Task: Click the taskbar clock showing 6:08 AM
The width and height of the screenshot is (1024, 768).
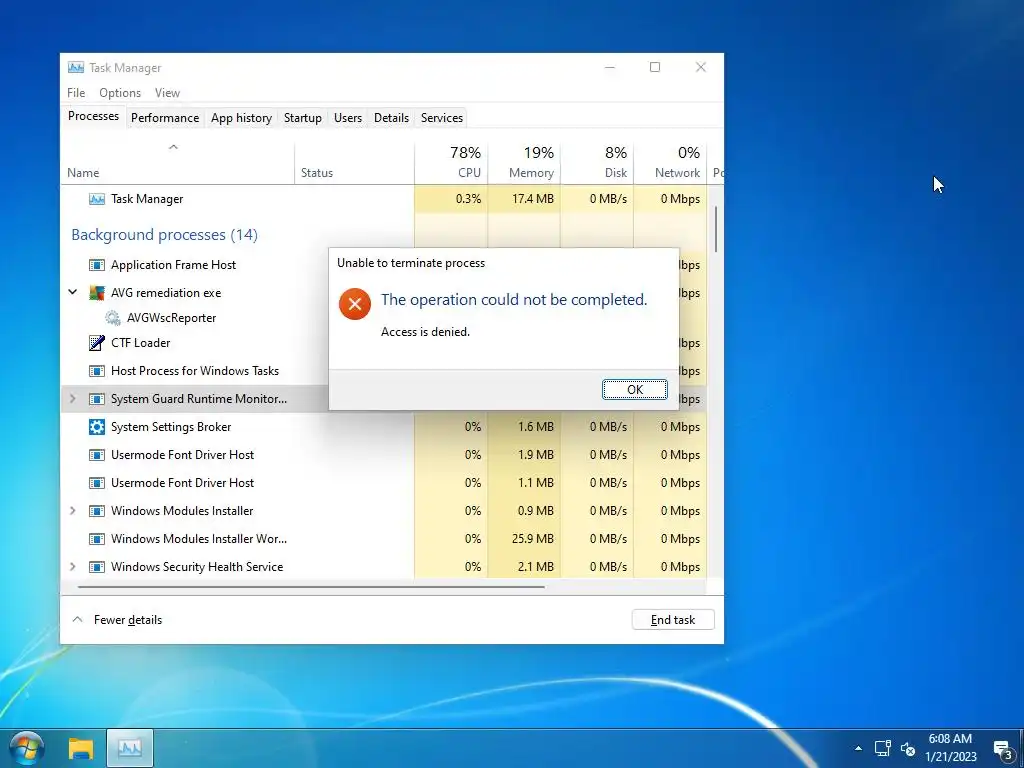Action: [950, 748]
